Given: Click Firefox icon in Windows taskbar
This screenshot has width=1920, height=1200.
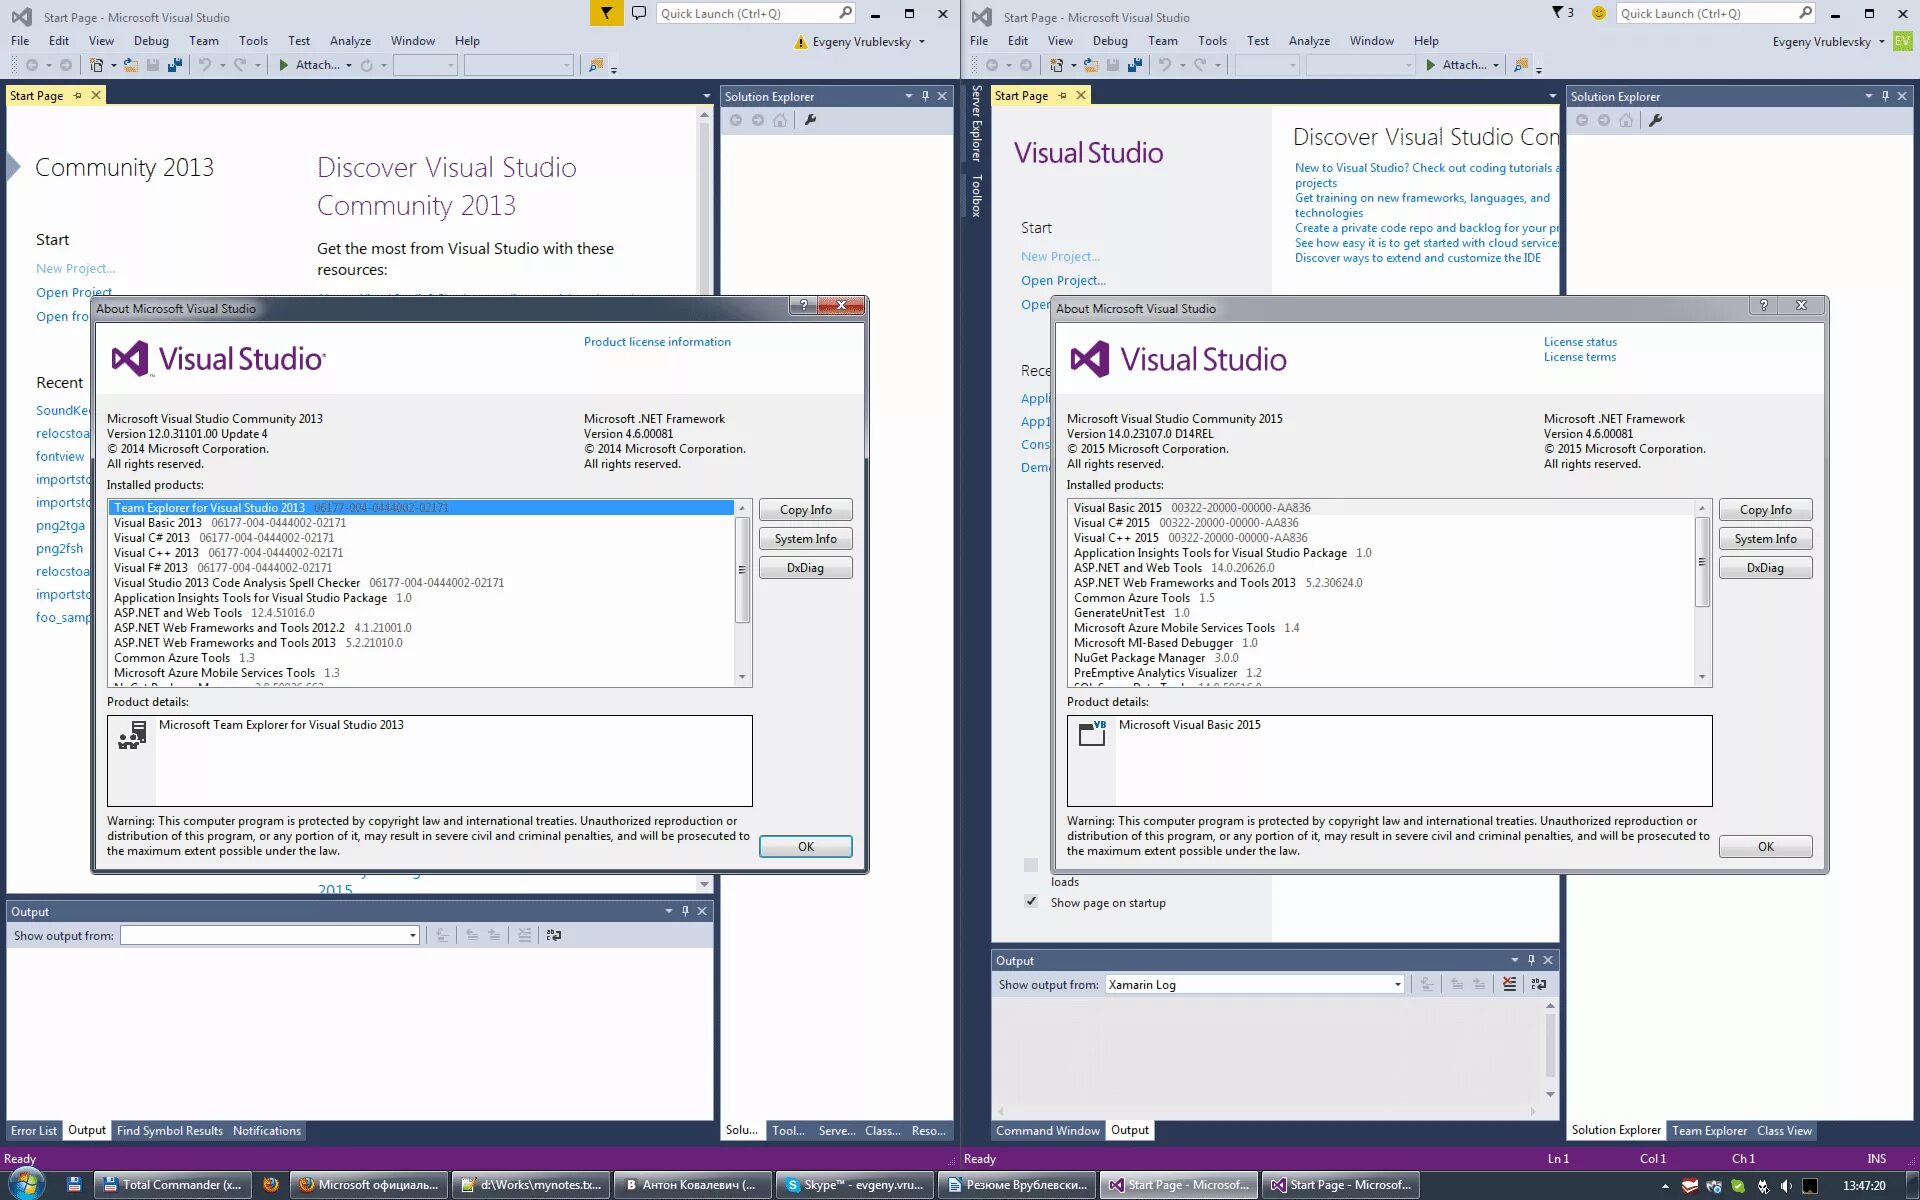Looking at the screenshot, I should pos(270,1185).
